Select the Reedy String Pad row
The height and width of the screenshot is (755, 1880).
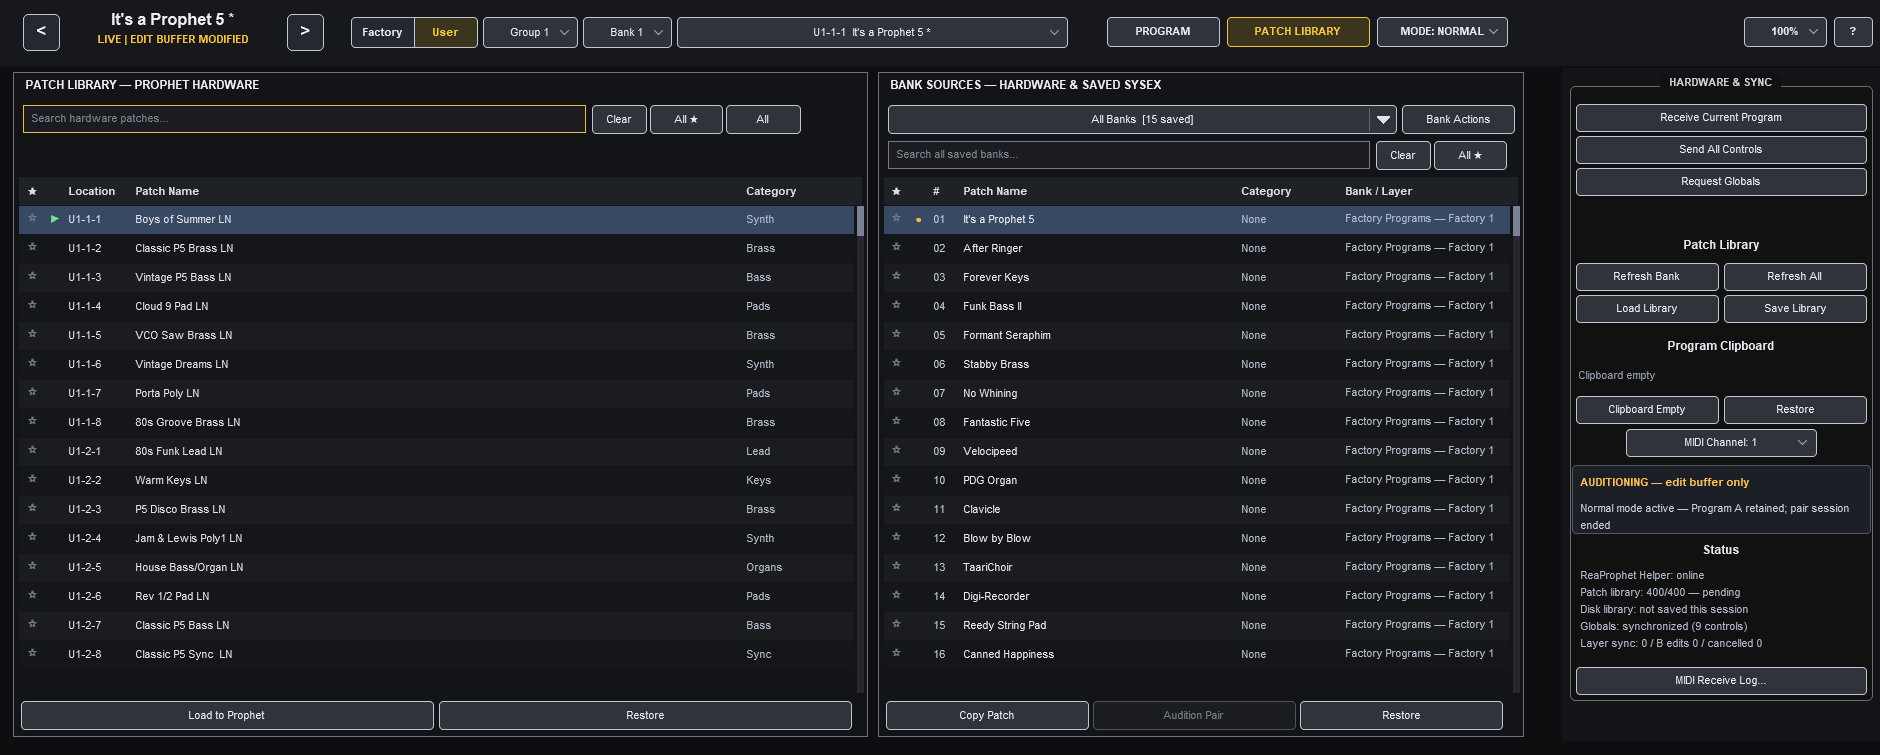(x=1197, y=625)
